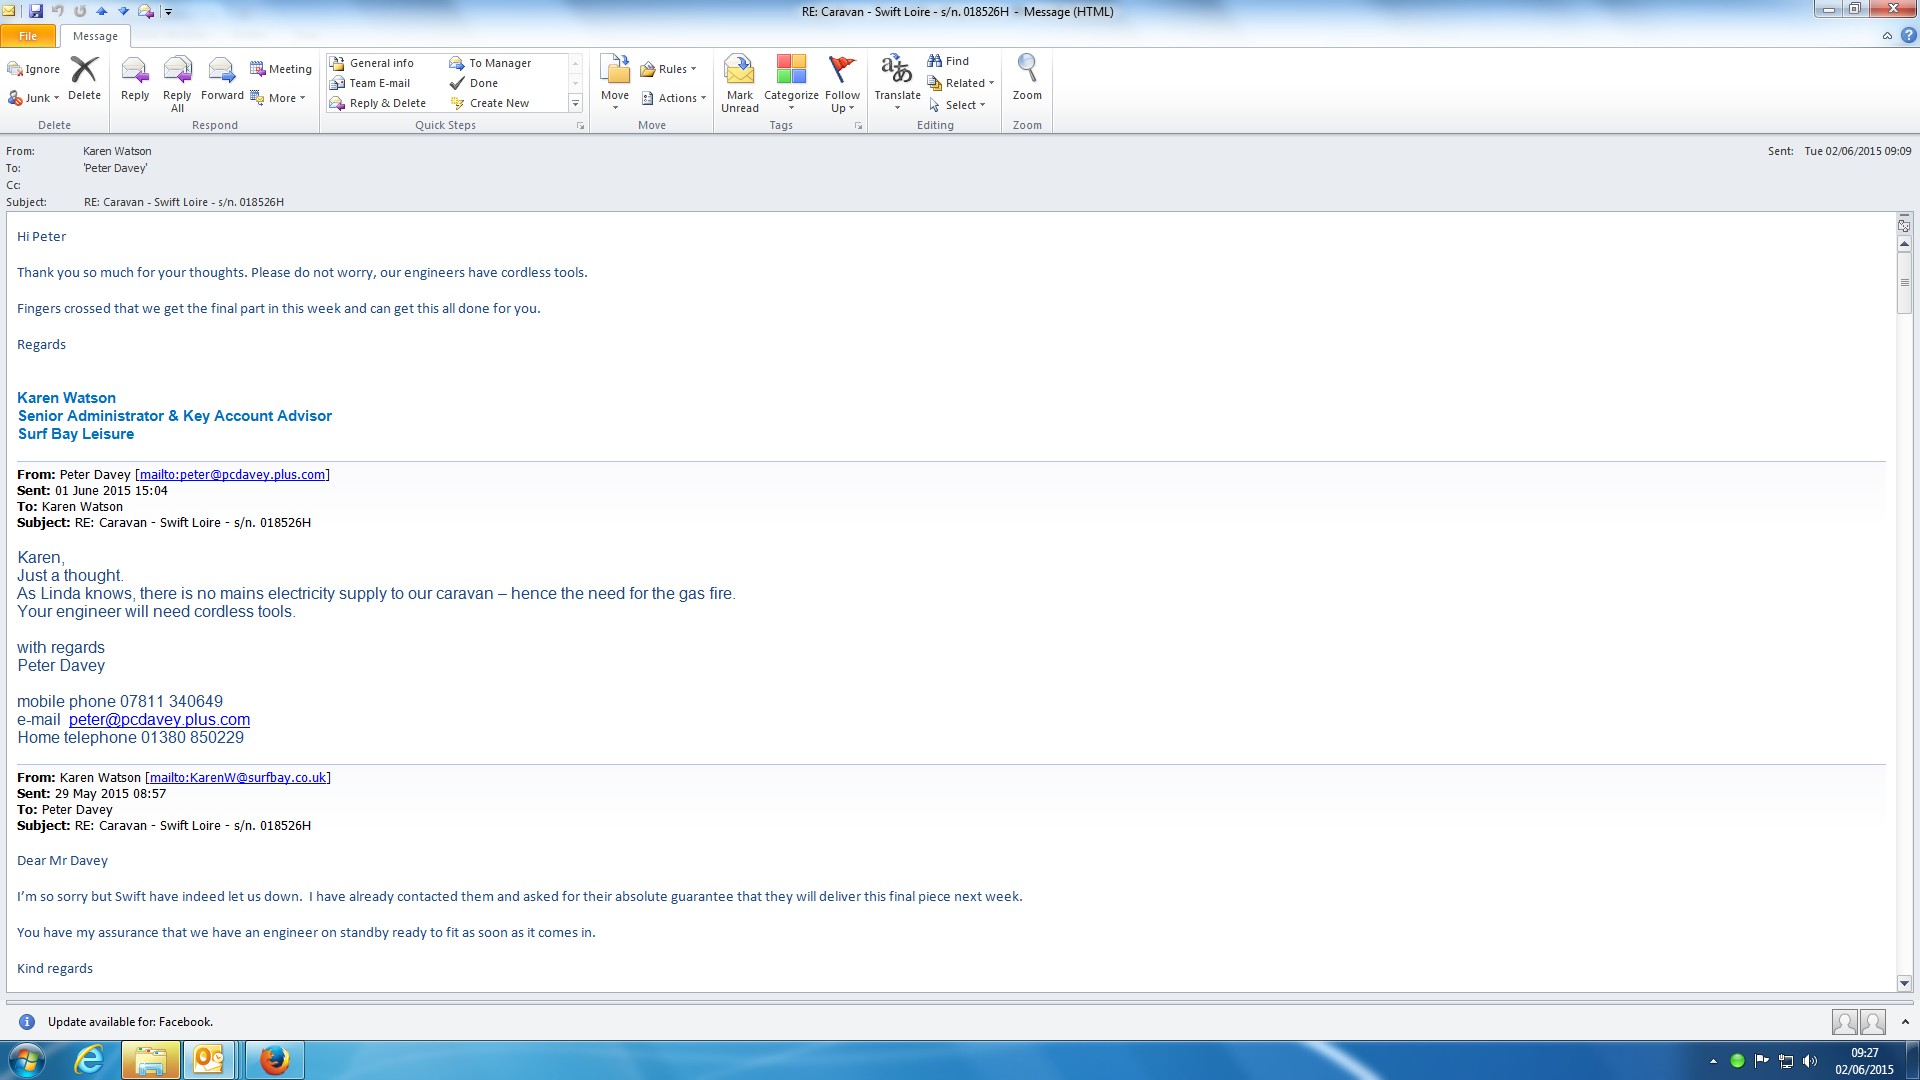Open the File tab
1920x1080 pixels.
point(28,36)
